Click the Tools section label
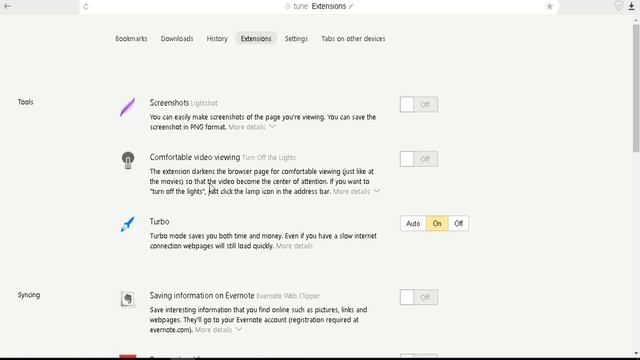Viewport: 640px width, 360px height. click(25, 102)
